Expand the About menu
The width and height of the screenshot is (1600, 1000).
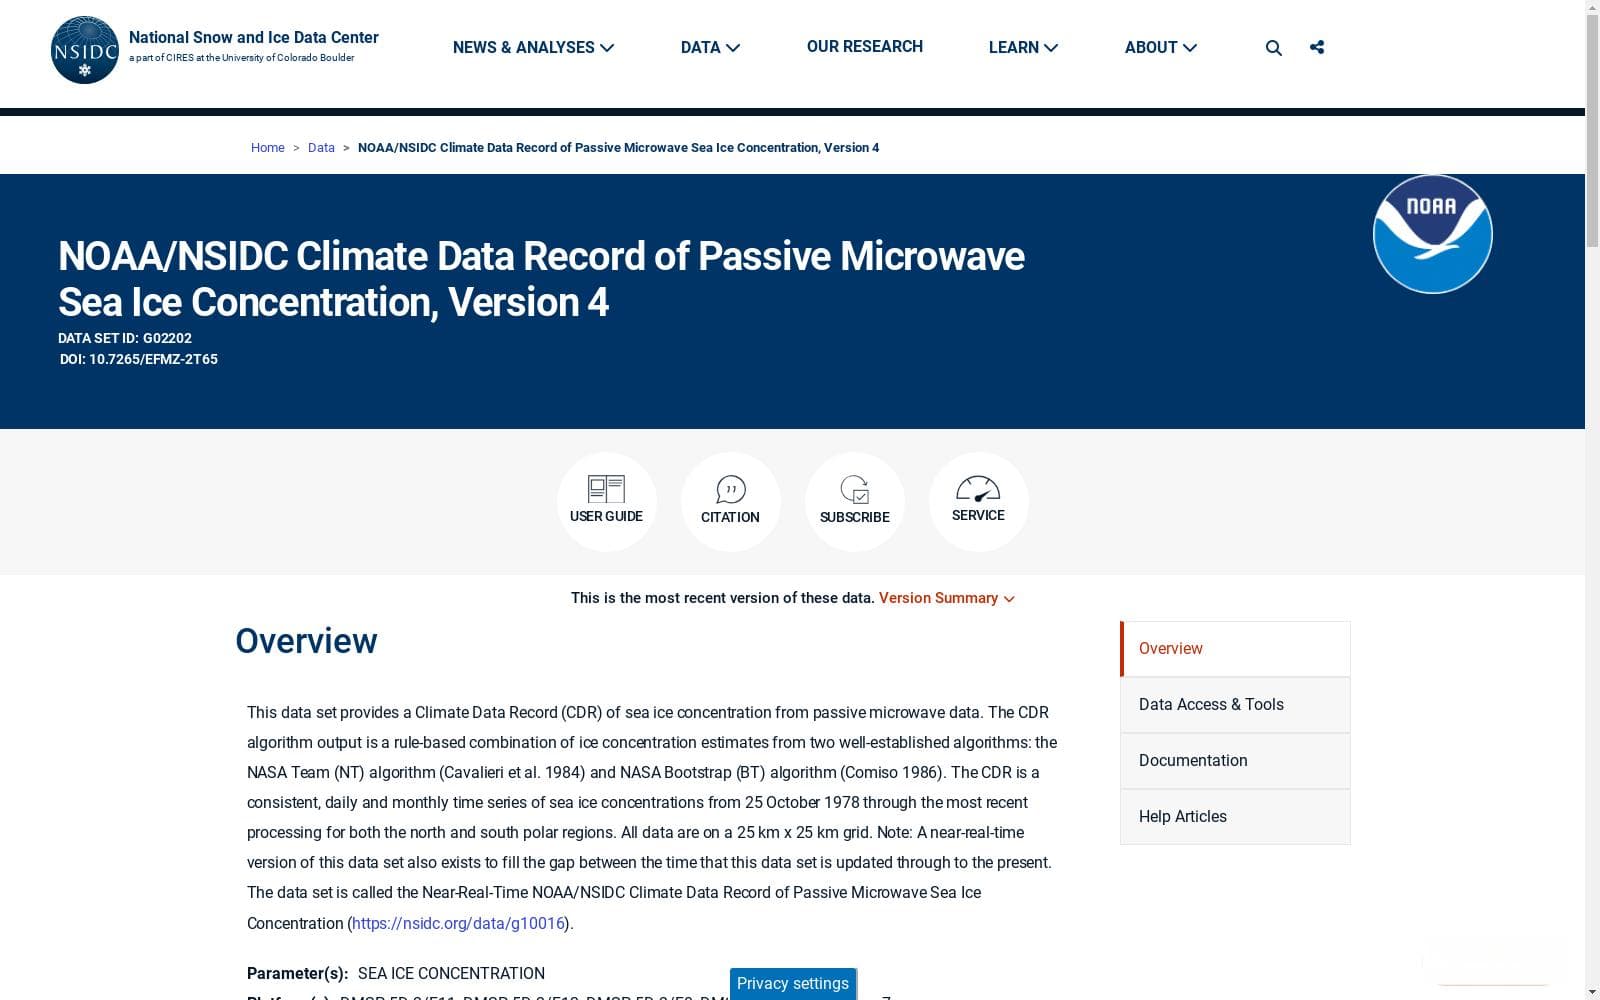(1160, 47)
